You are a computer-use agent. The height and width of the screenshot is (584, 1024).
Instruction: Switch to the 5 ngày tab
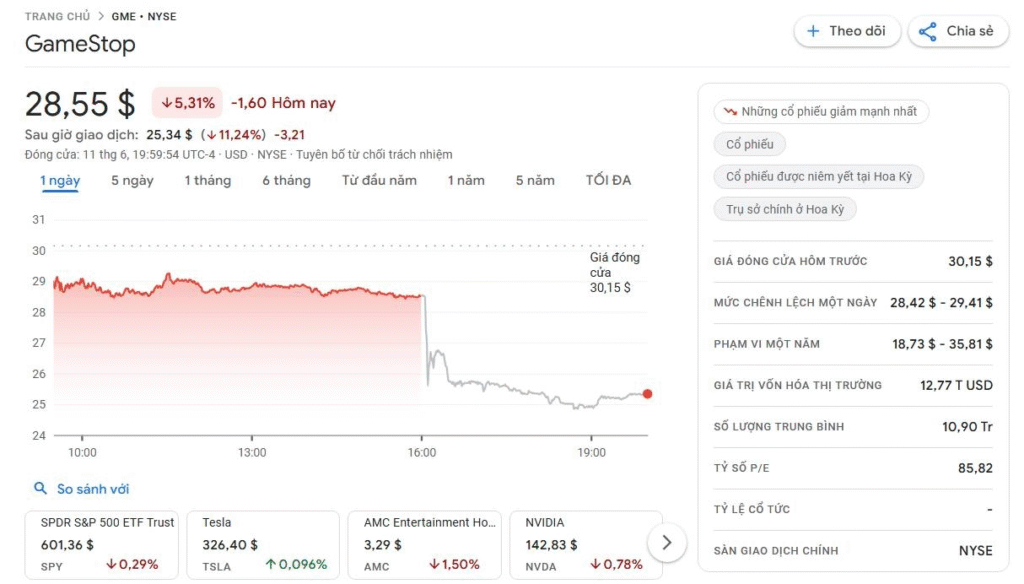(x=132, y=180)
